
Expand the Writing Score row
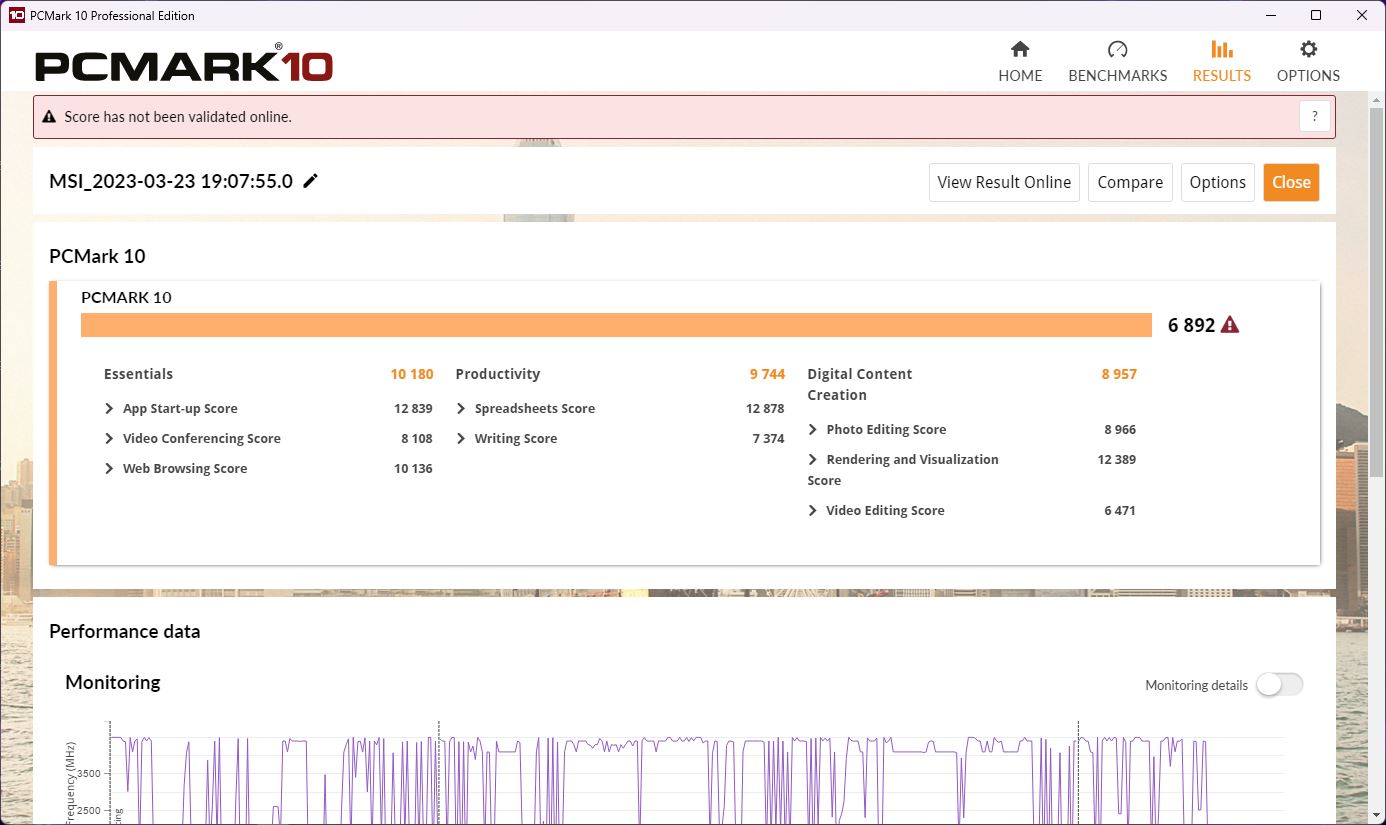pos(461,439)
